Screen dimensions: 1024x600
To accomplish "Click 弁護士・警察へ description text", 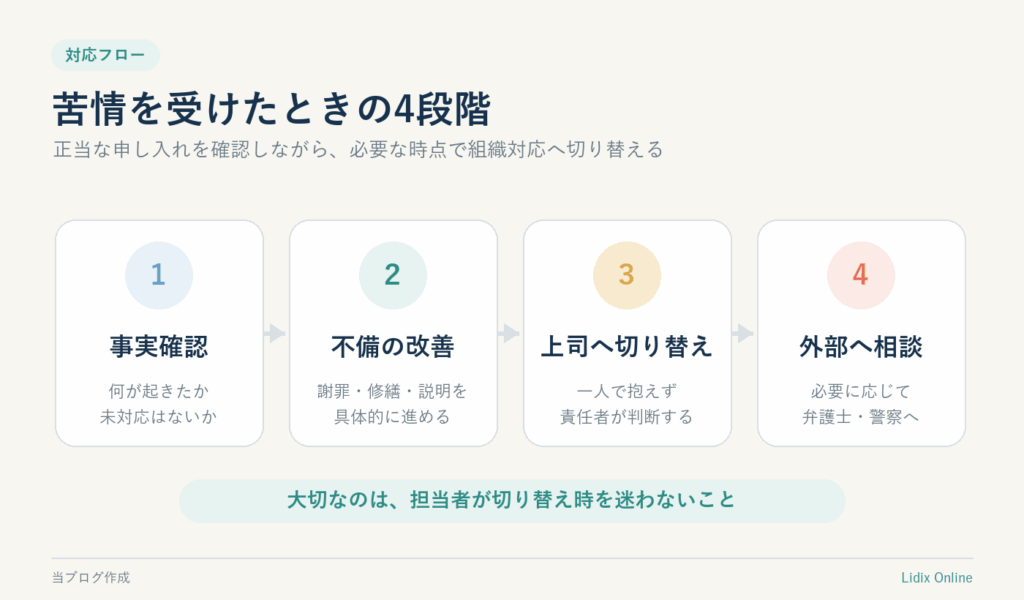I will click(x=861, y=417).
